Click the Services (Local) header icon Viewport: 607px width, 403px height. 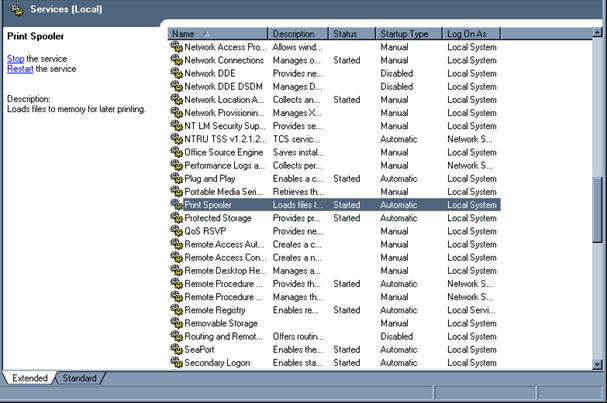(x=17, y=9)
